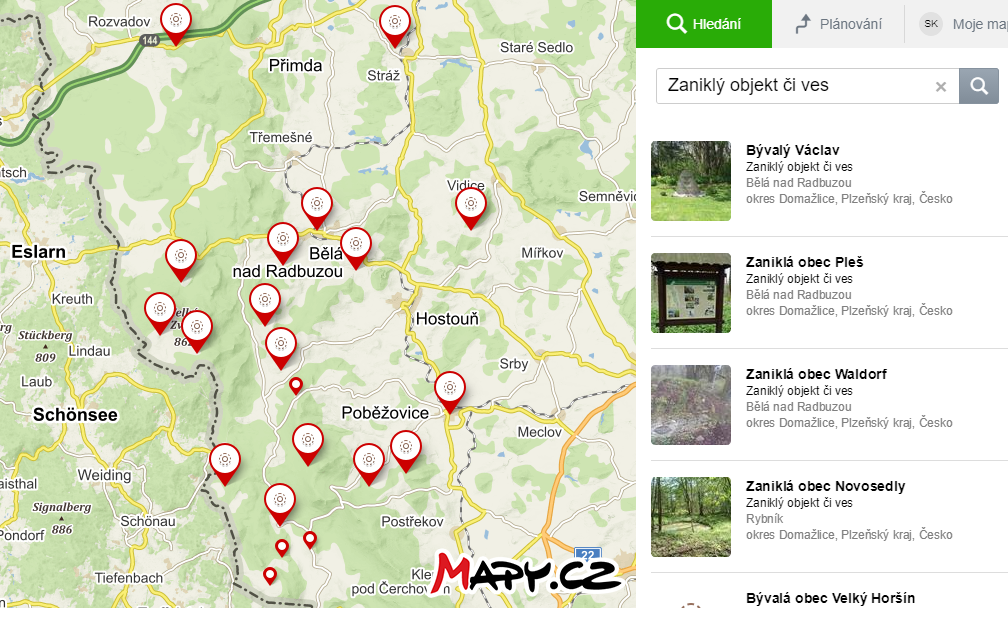Open the result 'Bývalá obec Velký Horšín'

point(829,598)
